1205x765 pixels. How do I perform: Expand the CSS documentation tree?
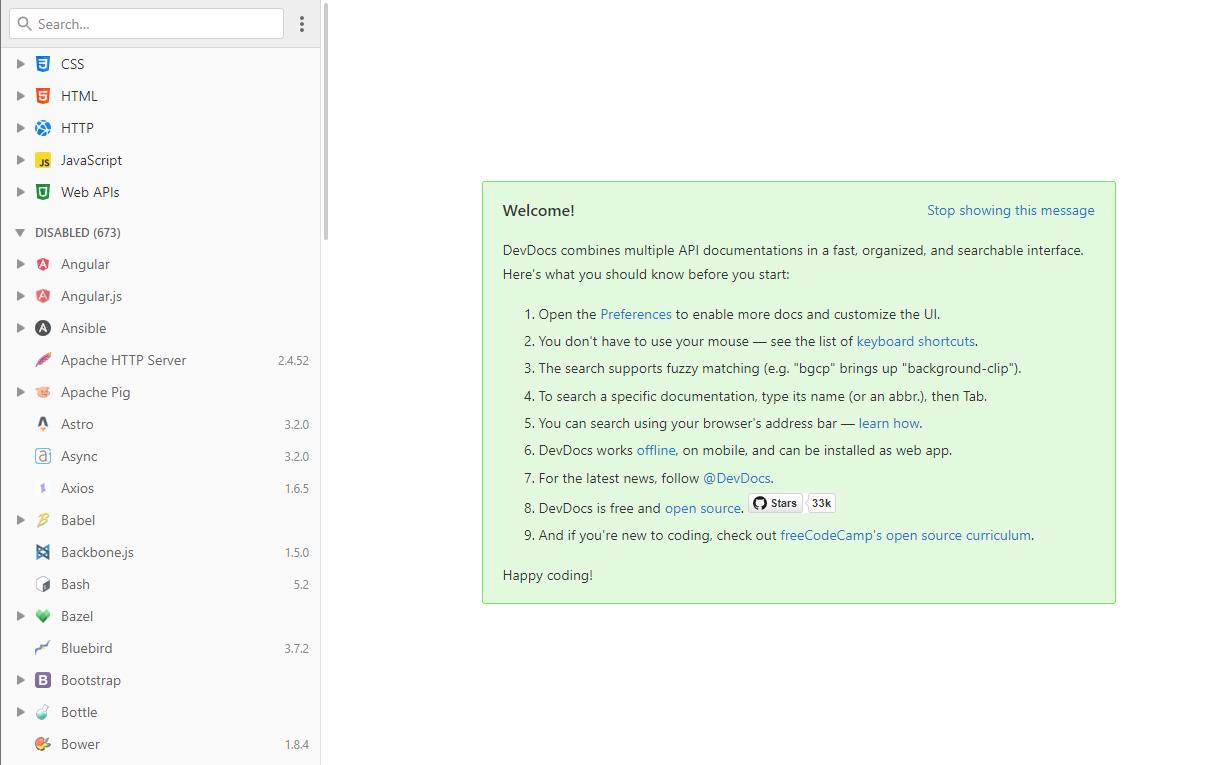pos(20,64)
